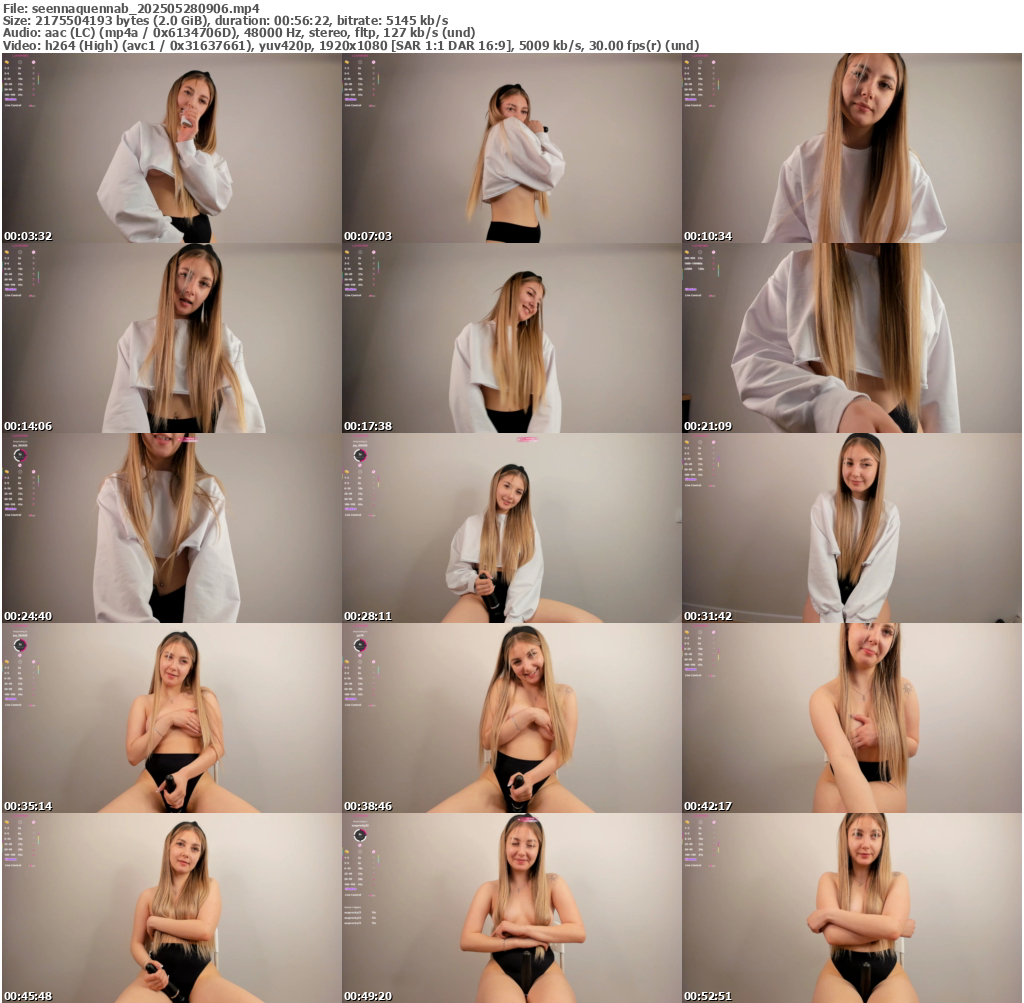Click the thumbnail stamped 00:21:09
This screenshot has width=1024, height=1003.
(x=852, y=338)
